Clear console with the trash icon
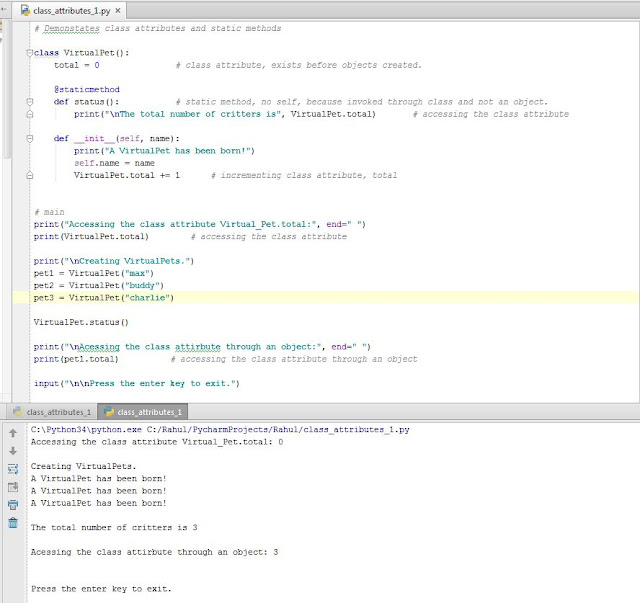Viewport: 640px width, 603px height. [x=13, y=523]
